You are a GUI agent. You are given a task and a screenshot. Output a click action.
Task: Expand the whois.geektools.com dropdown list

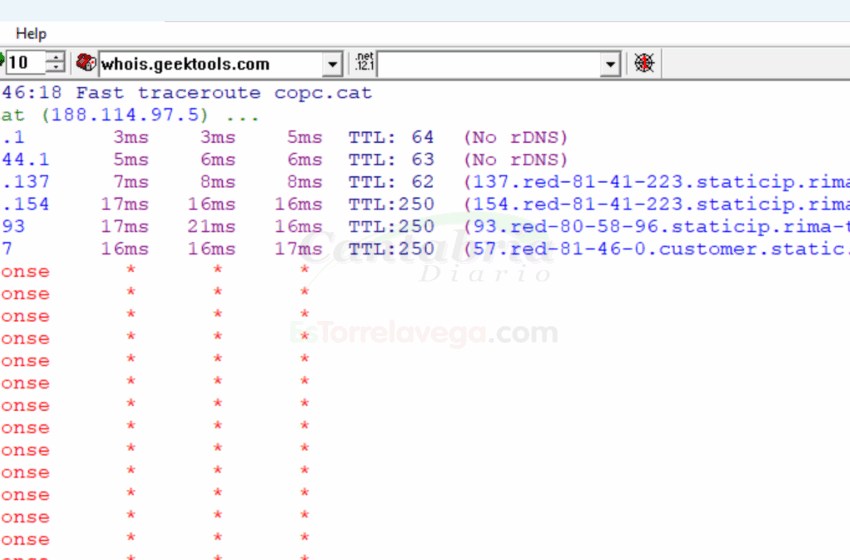[333, 64]
